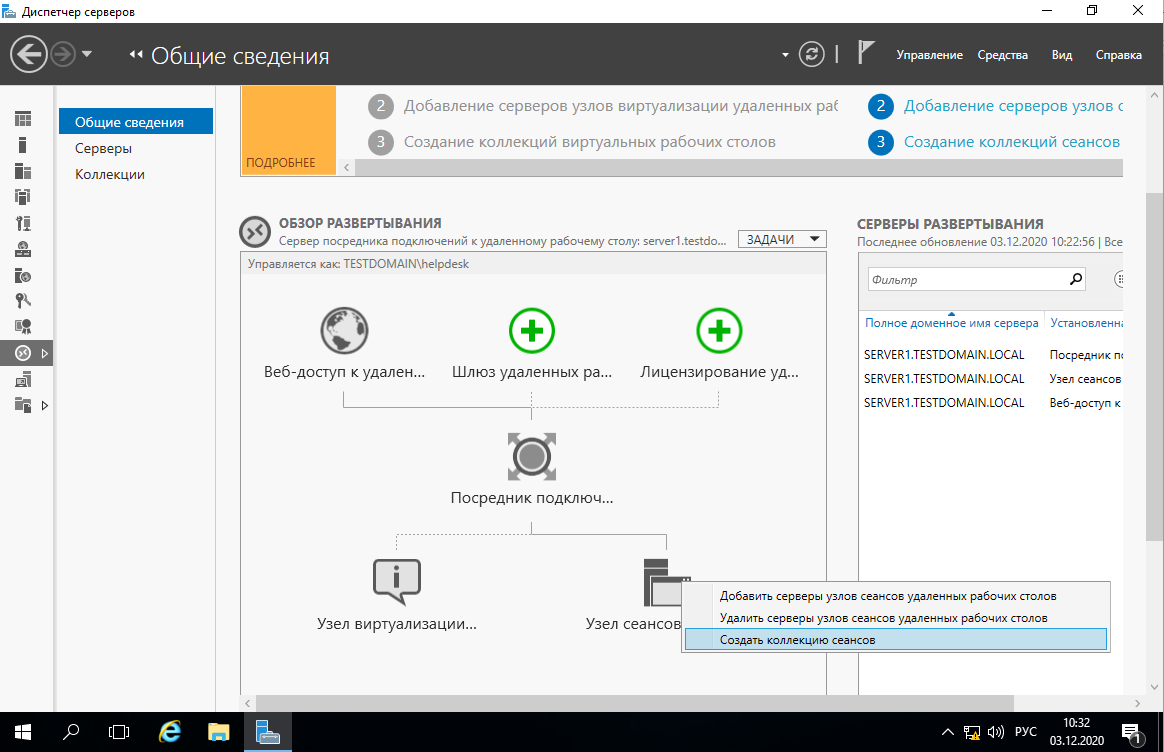
Task: Expand the navigation history dropdown arrow
Action: pyautogui.click(x=87, y=54)
